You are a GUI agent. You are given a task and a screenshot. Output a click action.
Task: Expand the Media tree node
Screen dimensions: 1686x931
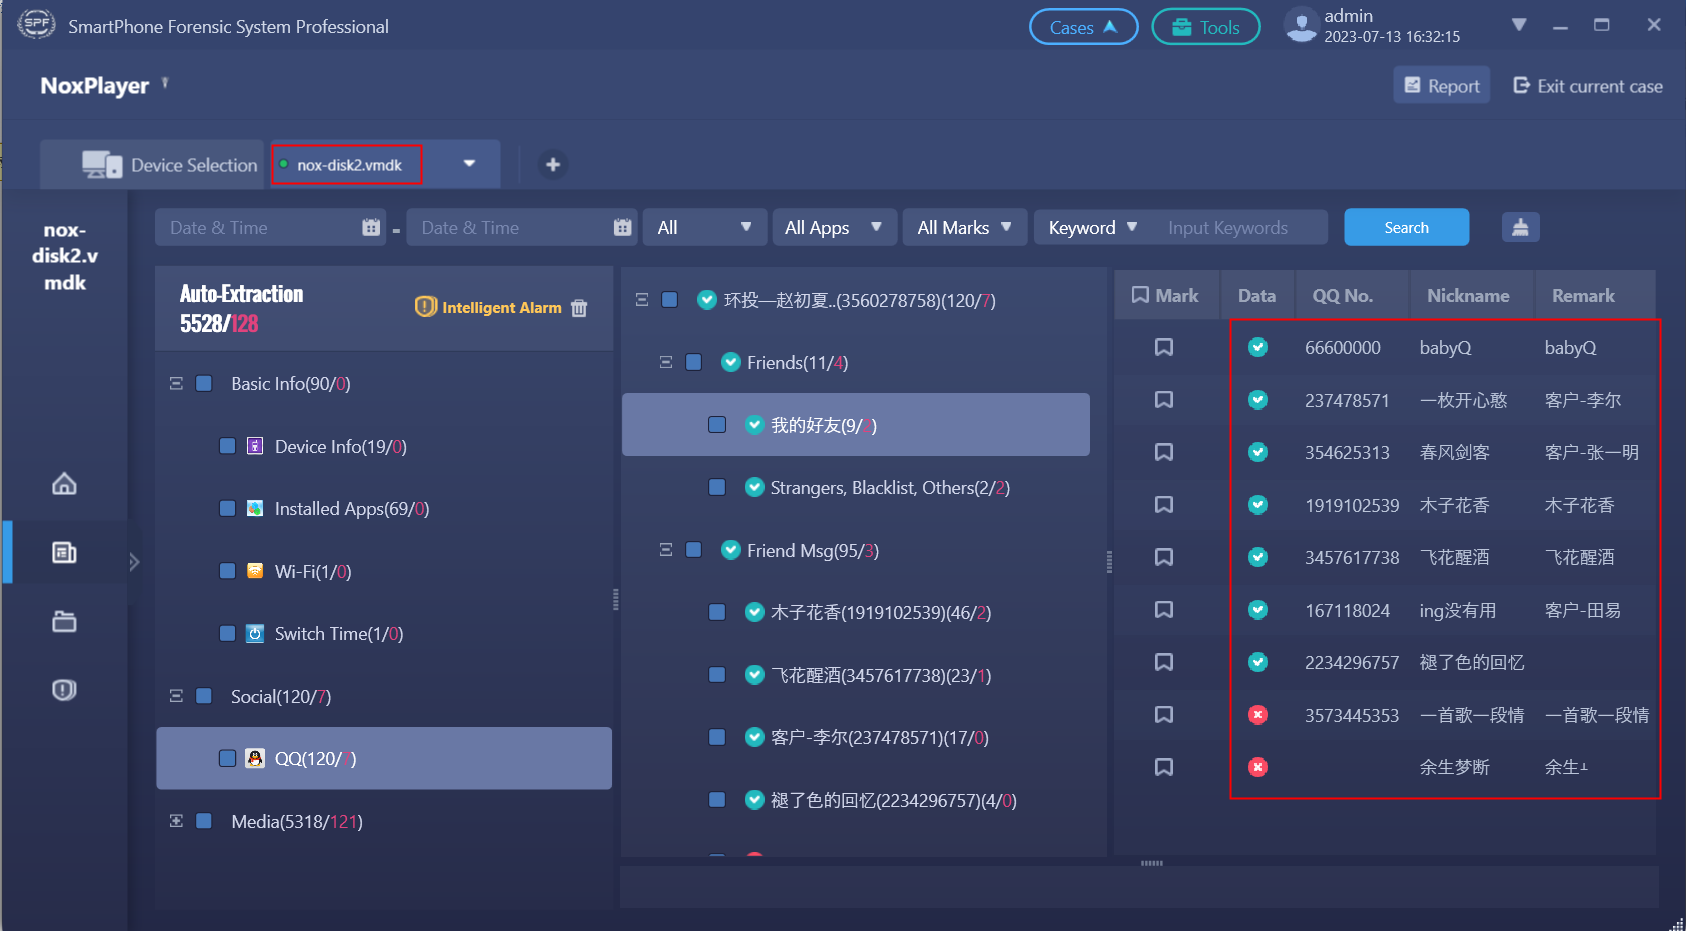176,821
